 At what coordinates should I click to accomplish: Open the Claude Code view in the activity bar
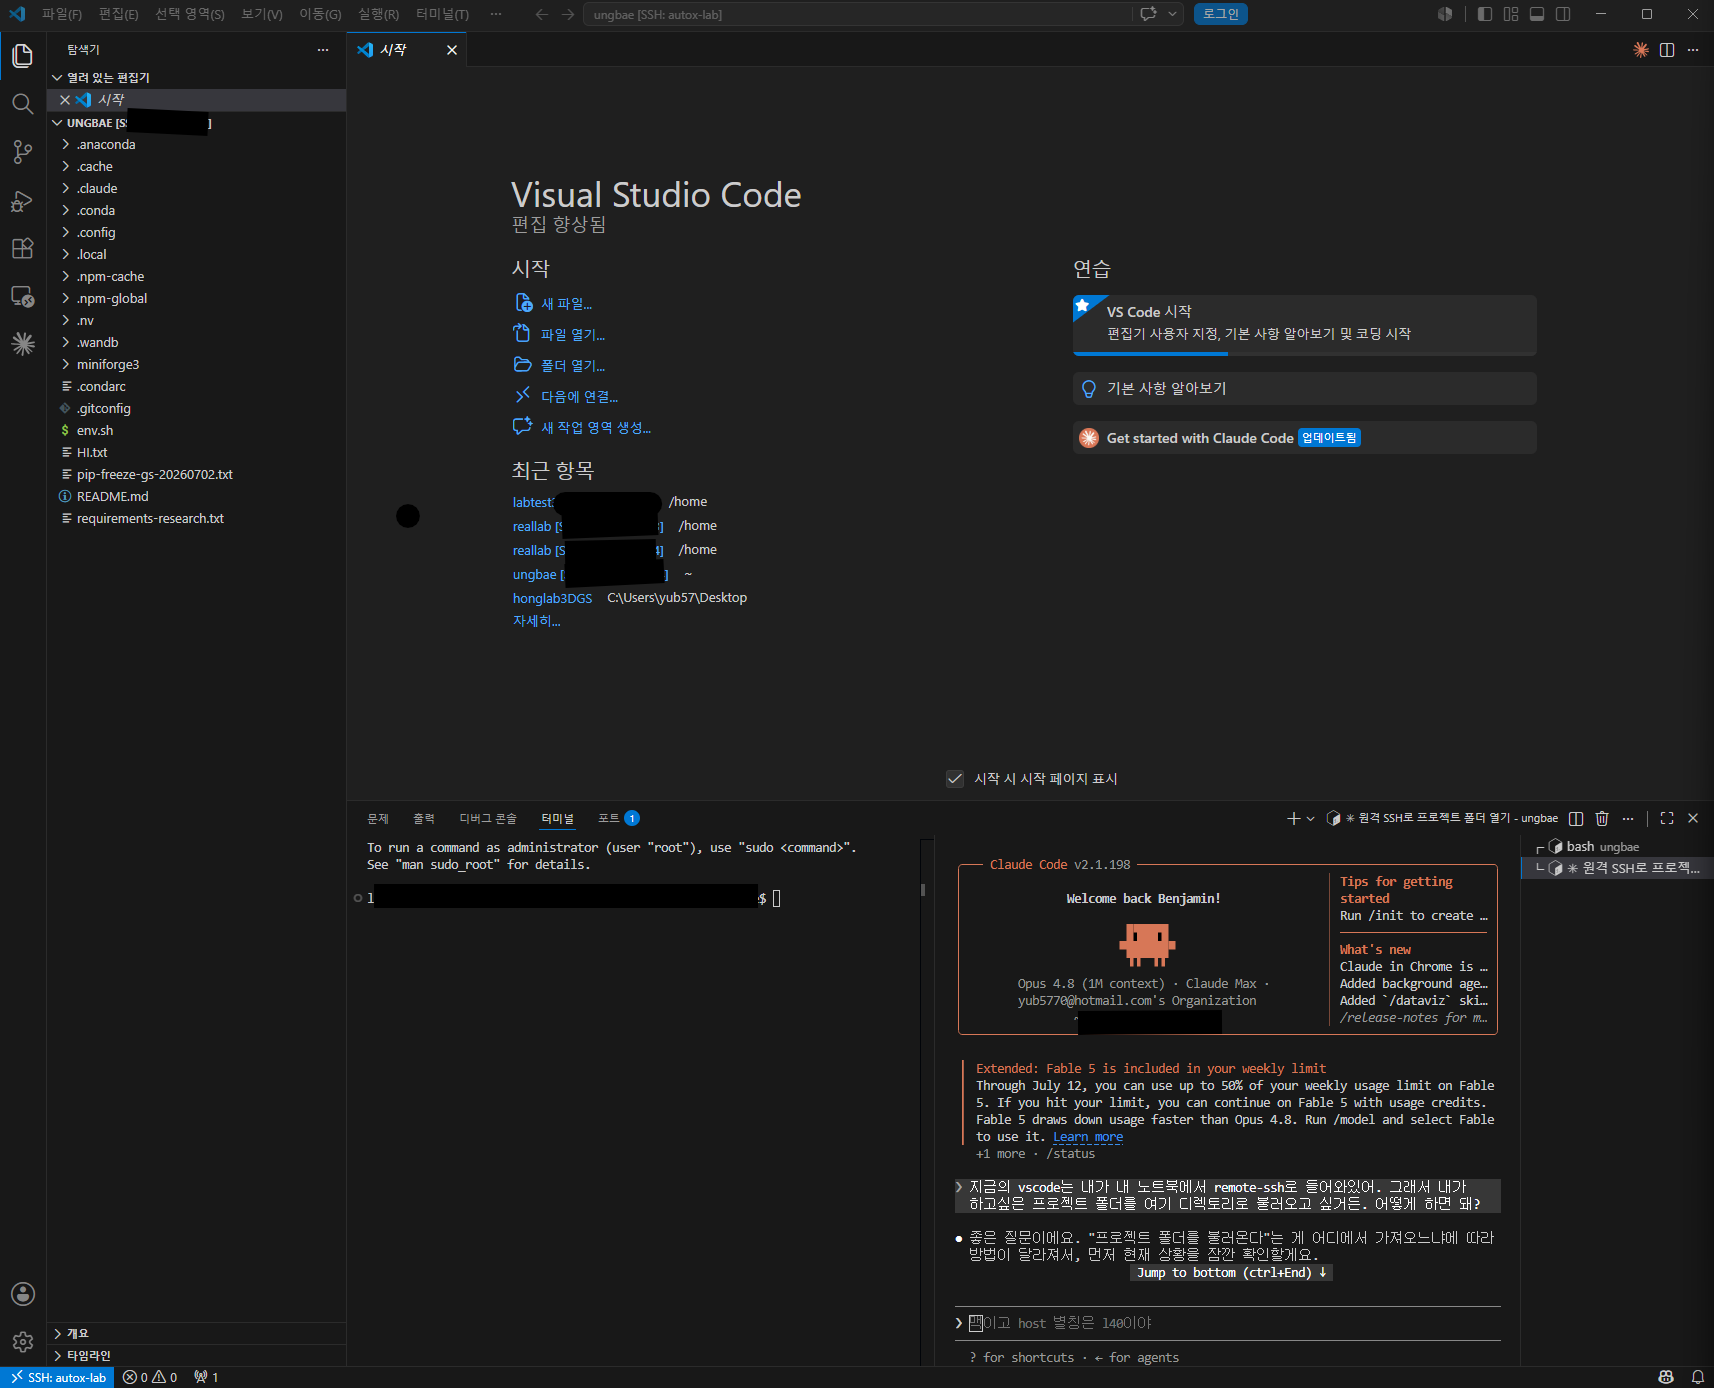[x=22, y=344]
